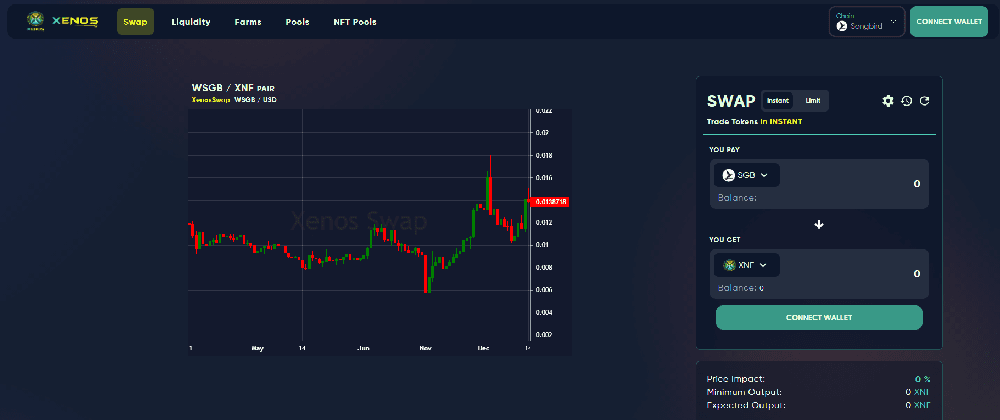
Task: Click Connect Wallet in swap panel
Action: pyautogui.click(x=819, y=317)
